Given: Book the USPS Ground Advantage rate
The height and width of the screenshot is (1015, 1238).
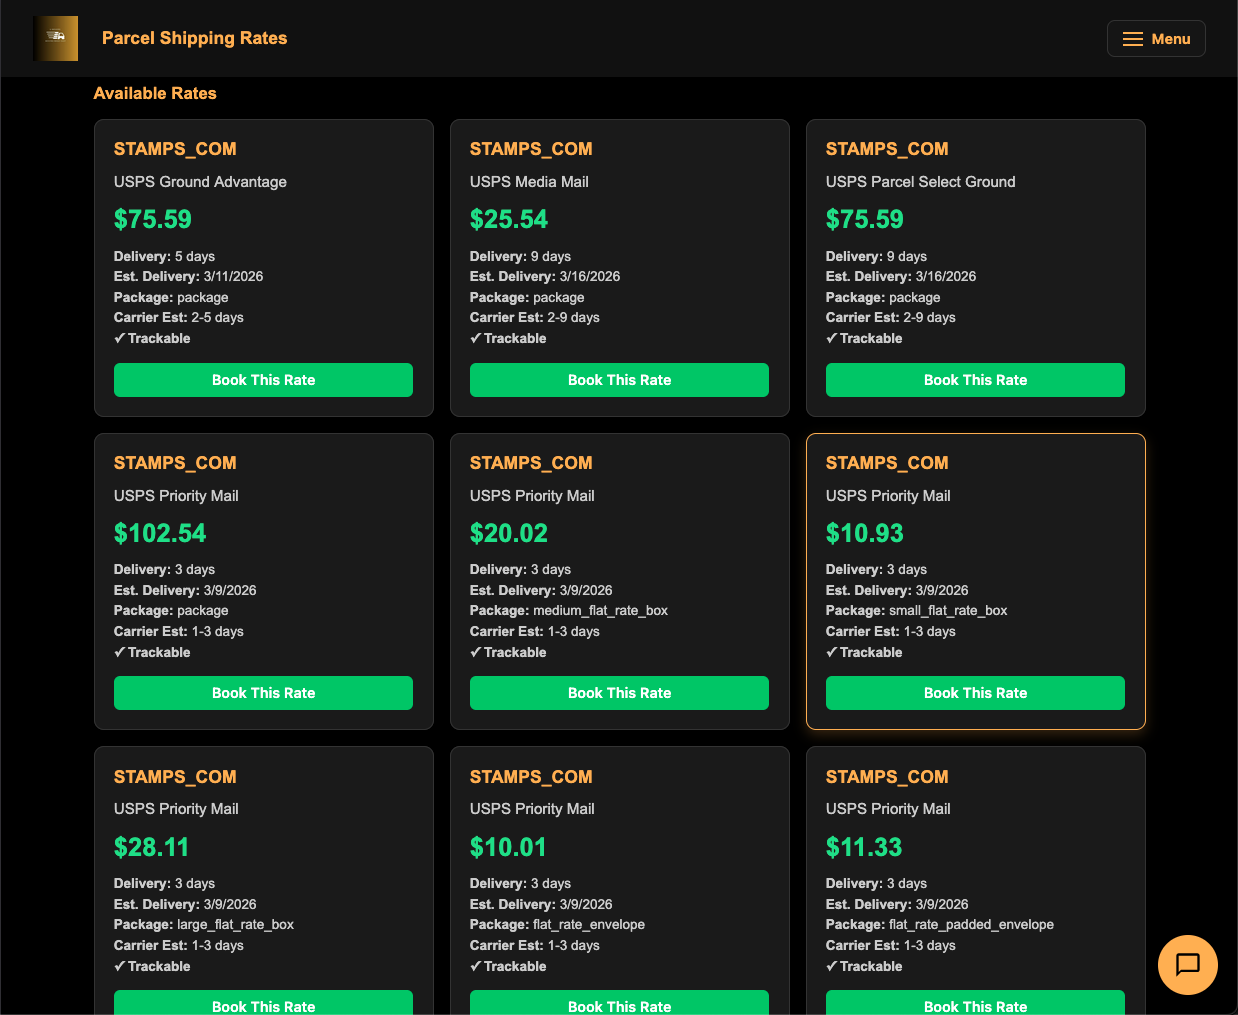Looking at the screenshot, I should (263, 380).
